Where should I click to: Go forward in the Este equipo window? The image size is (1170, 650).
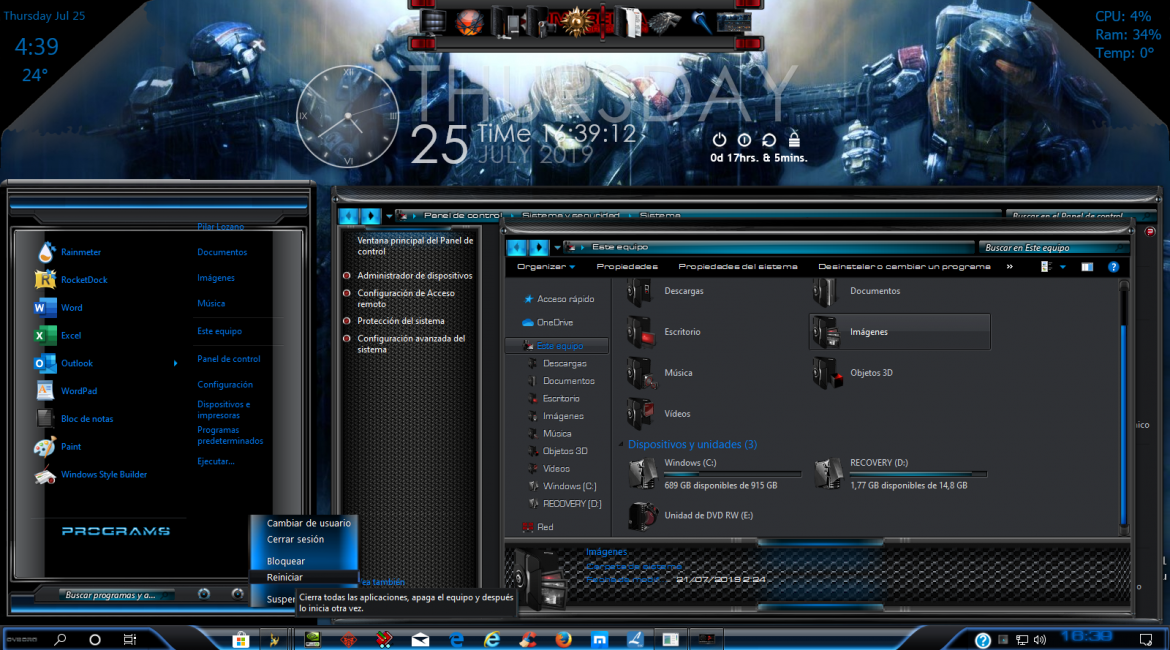[539, 247]
